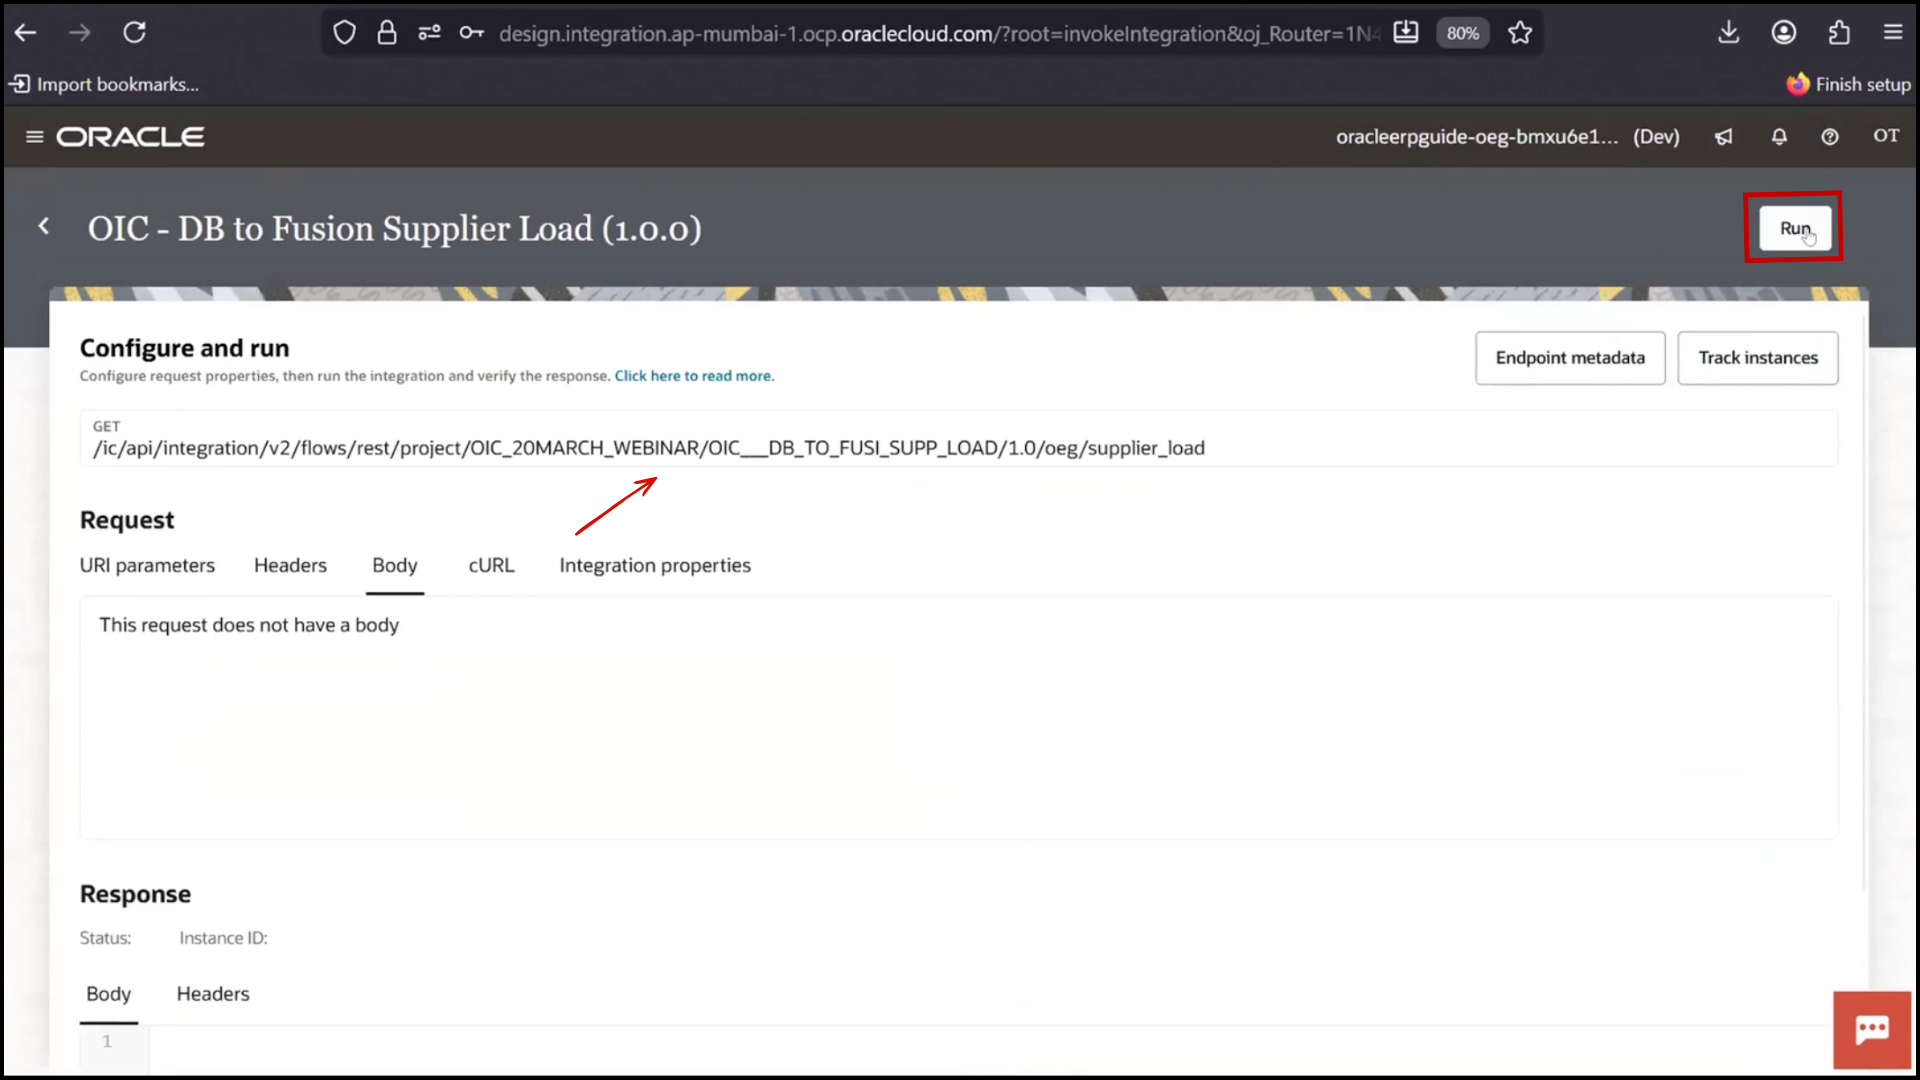Screen dimensions: 1920x1080
Task: Open the announcements megaphone icon
Action: [1724, 137]
